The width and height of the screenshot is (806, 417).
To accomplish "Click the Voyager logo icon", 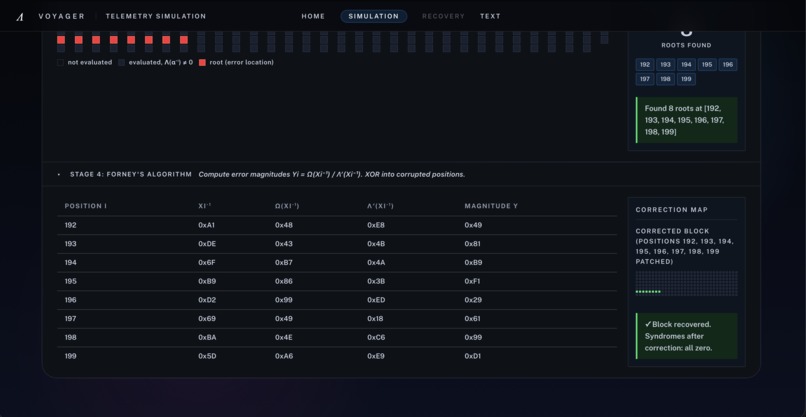I will pyautogui.click(x=20, y=17).
